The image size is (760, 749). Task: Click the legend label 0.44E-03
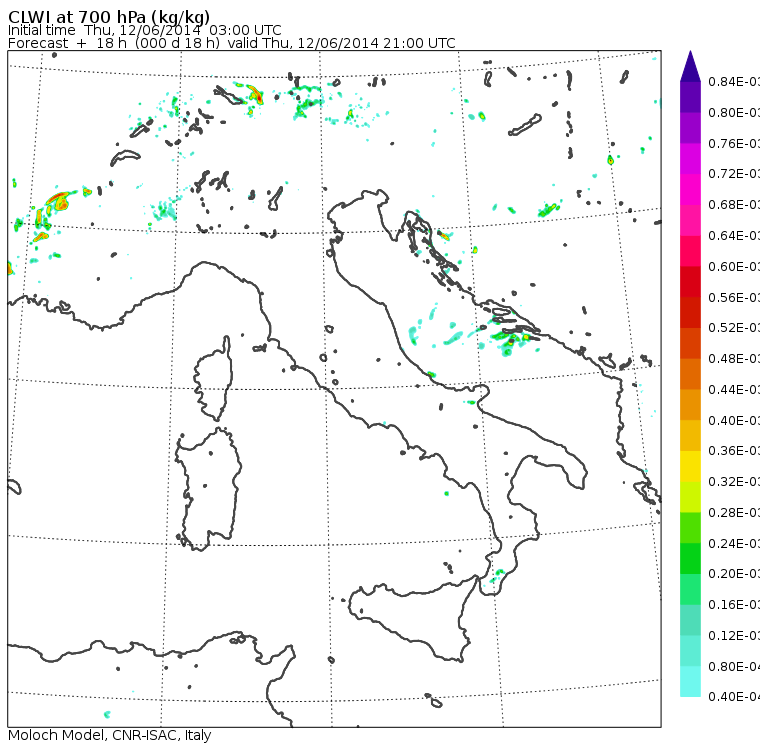click(x=734, y=390)
